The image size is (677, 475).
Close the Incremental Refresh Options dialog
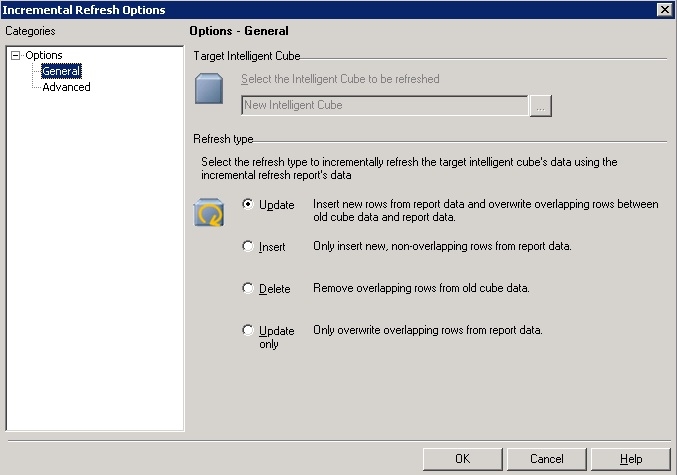pyautogui.click(x=664, y=9)
